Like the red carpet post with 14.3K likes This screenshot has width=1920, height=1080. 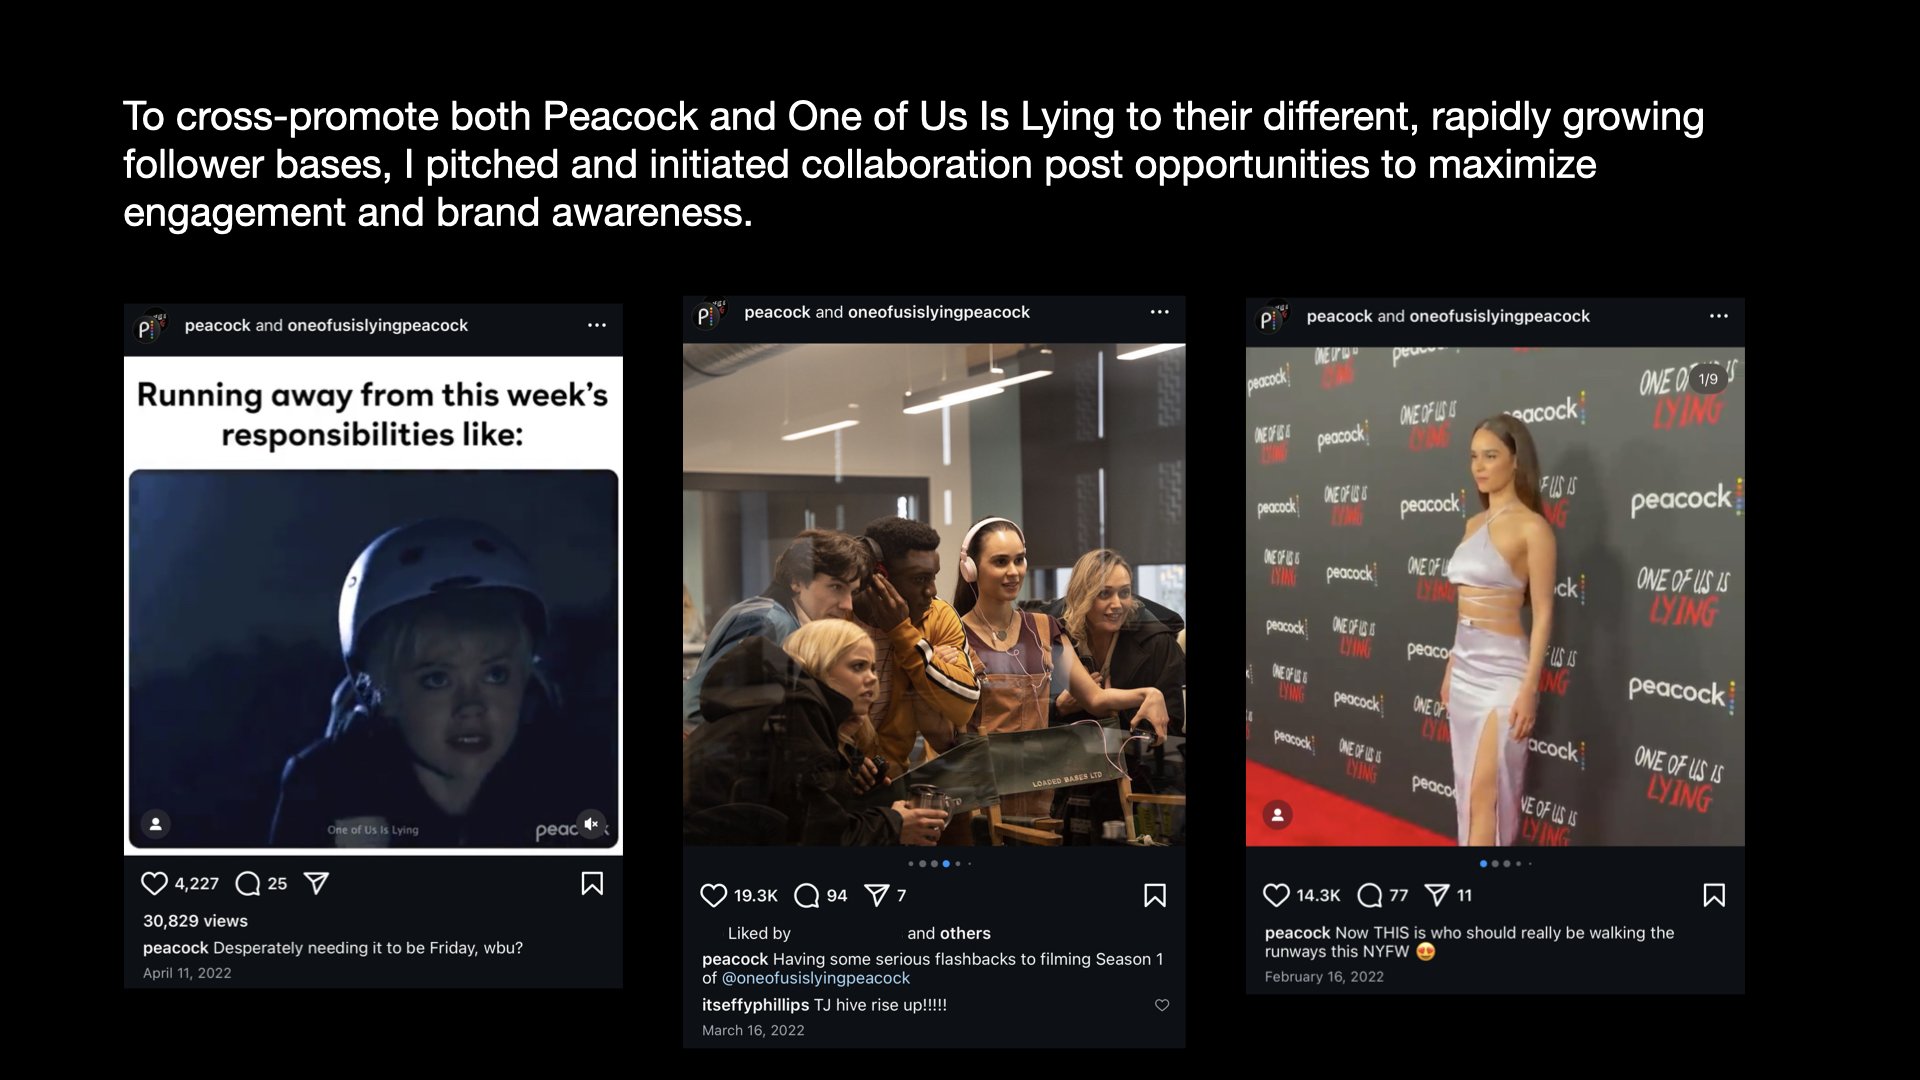[1276, 896]
